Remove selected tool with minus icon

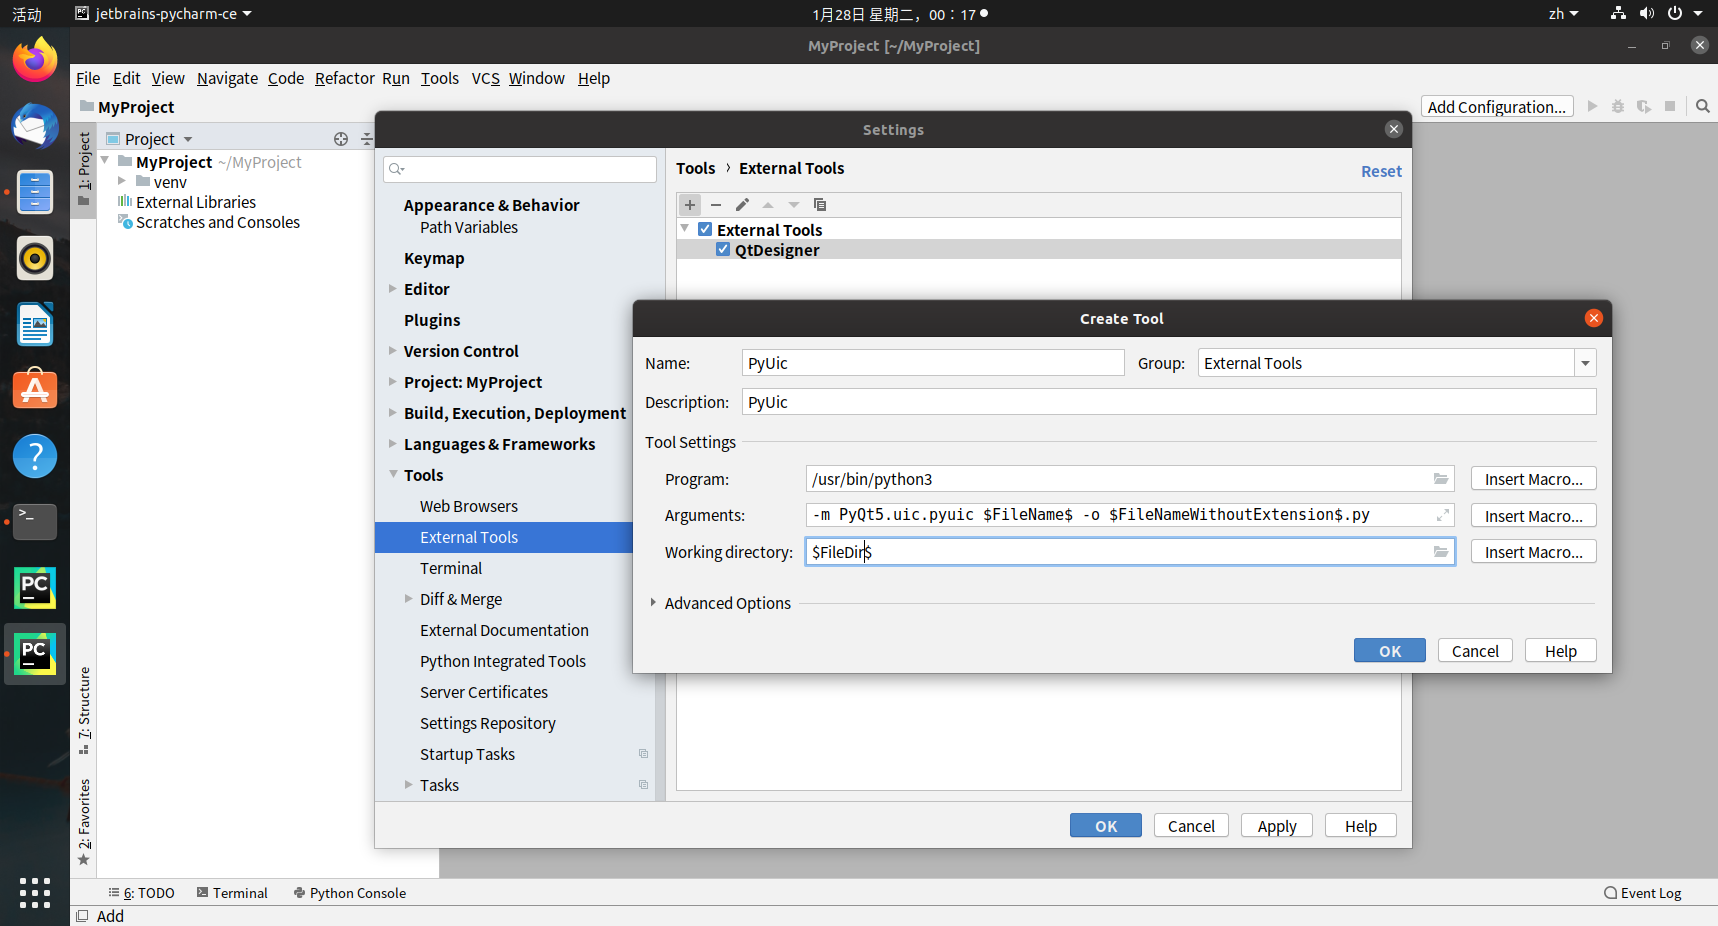tap(716, 205)
